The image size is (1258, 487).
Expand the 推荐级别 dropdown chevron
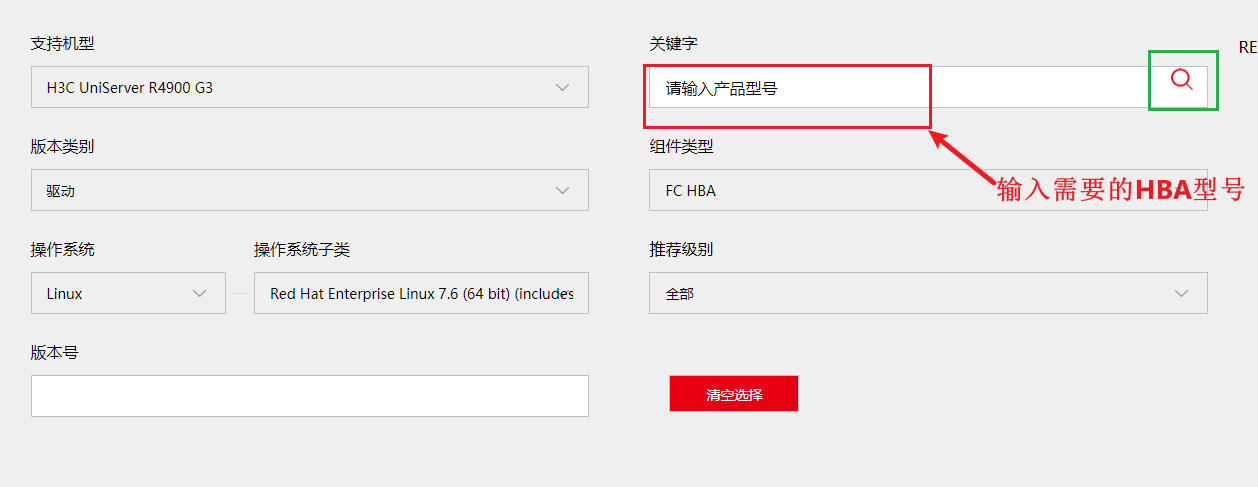[x=1181, y=294]
